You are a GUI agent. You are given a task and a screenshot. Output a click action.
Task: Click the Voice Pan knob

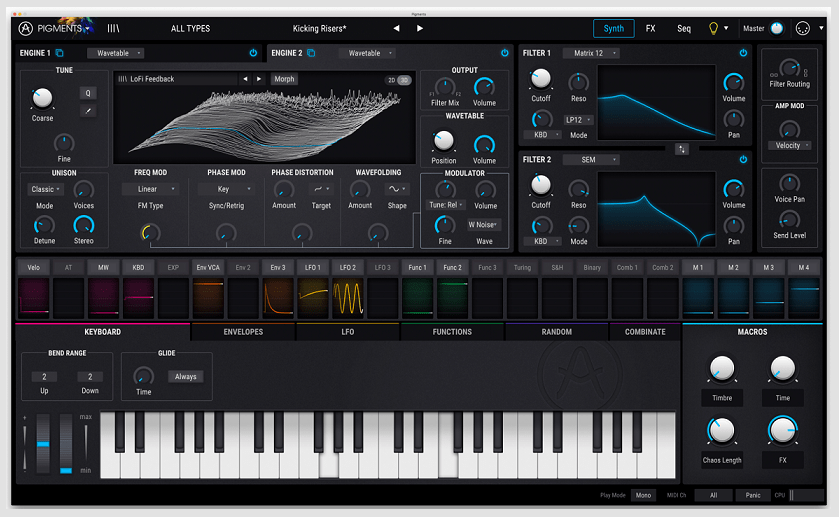click(x=789, y=184)
